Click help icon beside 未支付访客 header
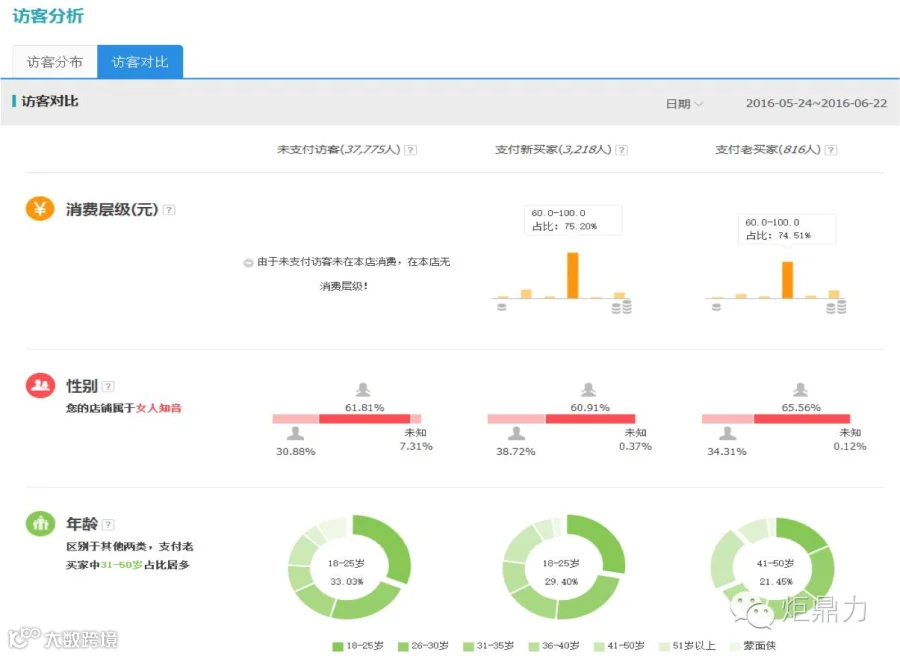 pyautogui.click(x=410, y=150)
